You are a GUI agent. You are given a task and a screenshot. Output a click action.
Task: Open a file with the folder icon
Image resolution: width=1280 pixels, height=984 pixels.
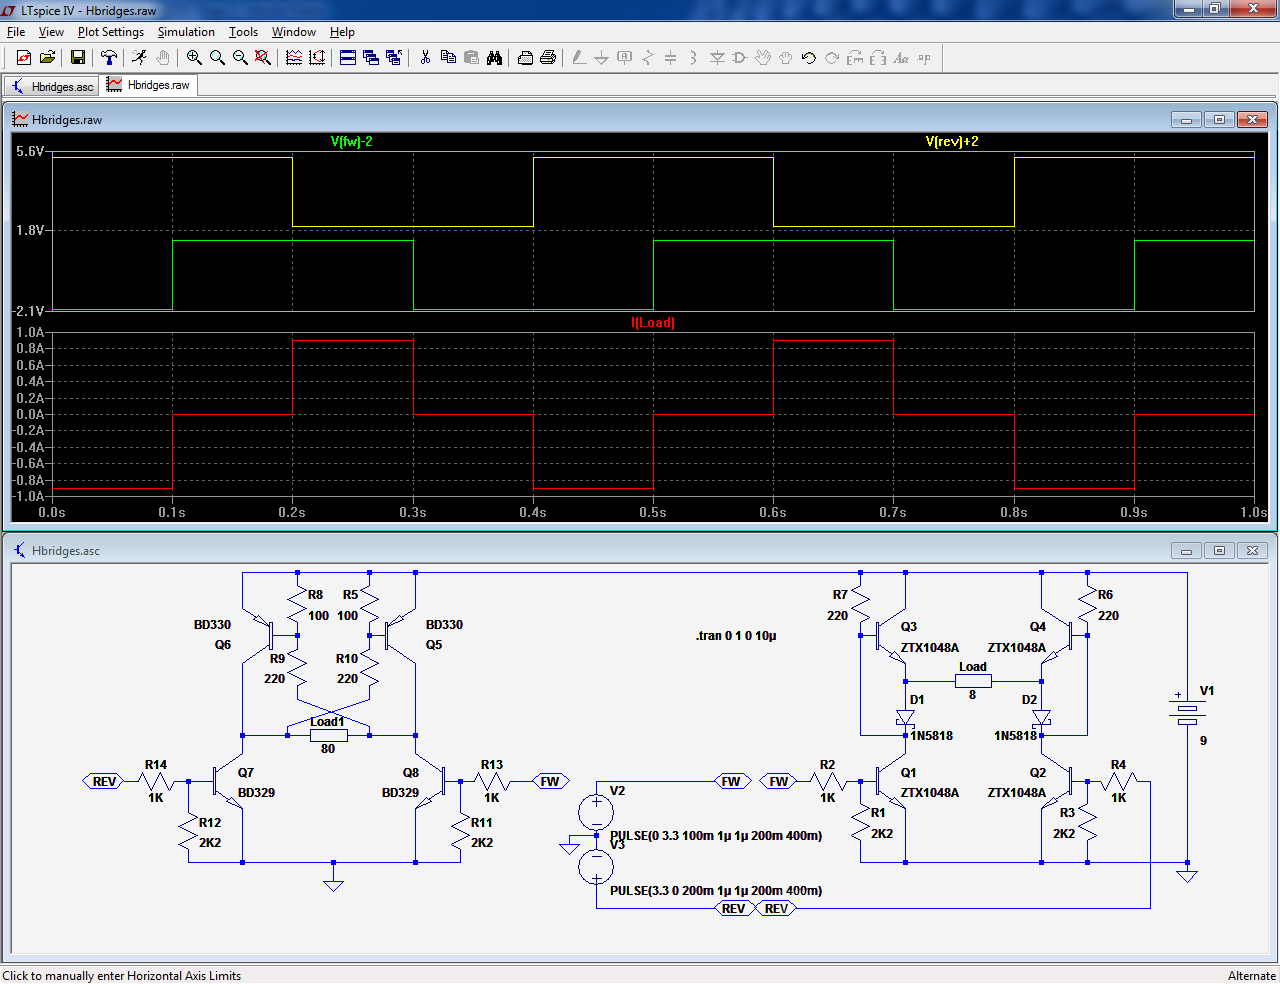[47, 58]
